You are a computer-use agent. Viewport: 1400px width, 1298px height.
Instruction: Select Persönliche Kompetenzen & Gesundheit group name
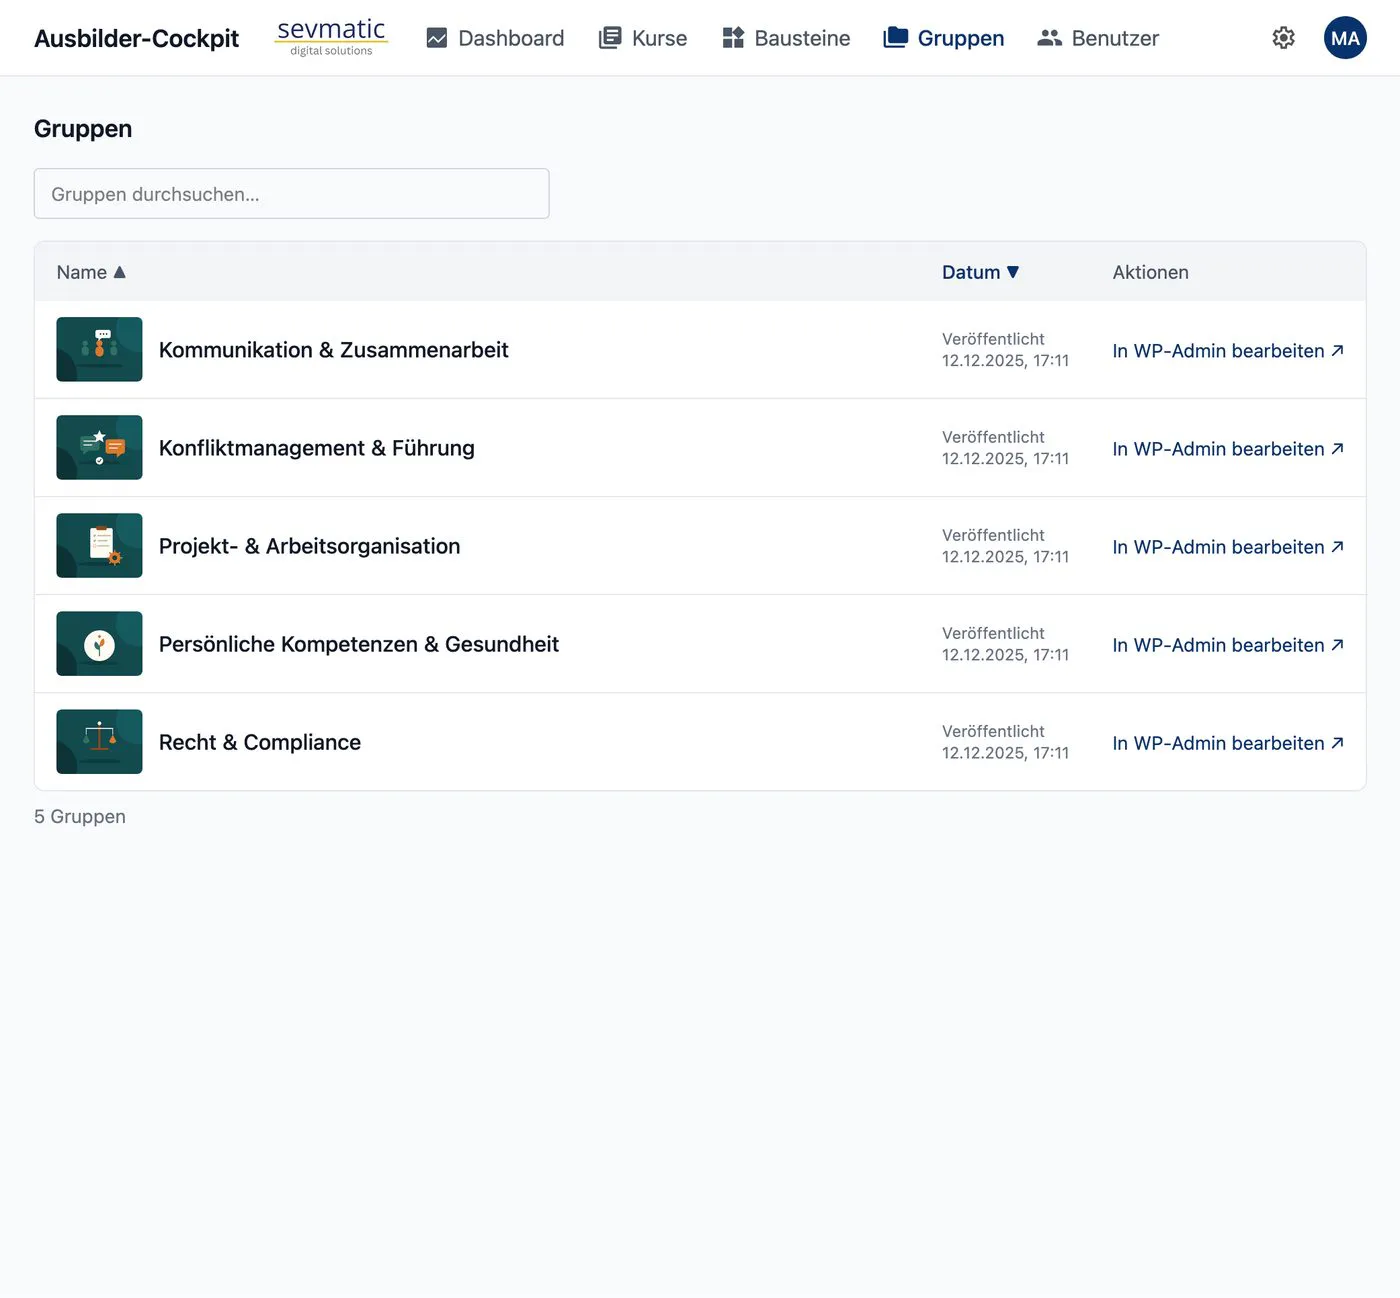pyautogui.click(x=359, y=644)
